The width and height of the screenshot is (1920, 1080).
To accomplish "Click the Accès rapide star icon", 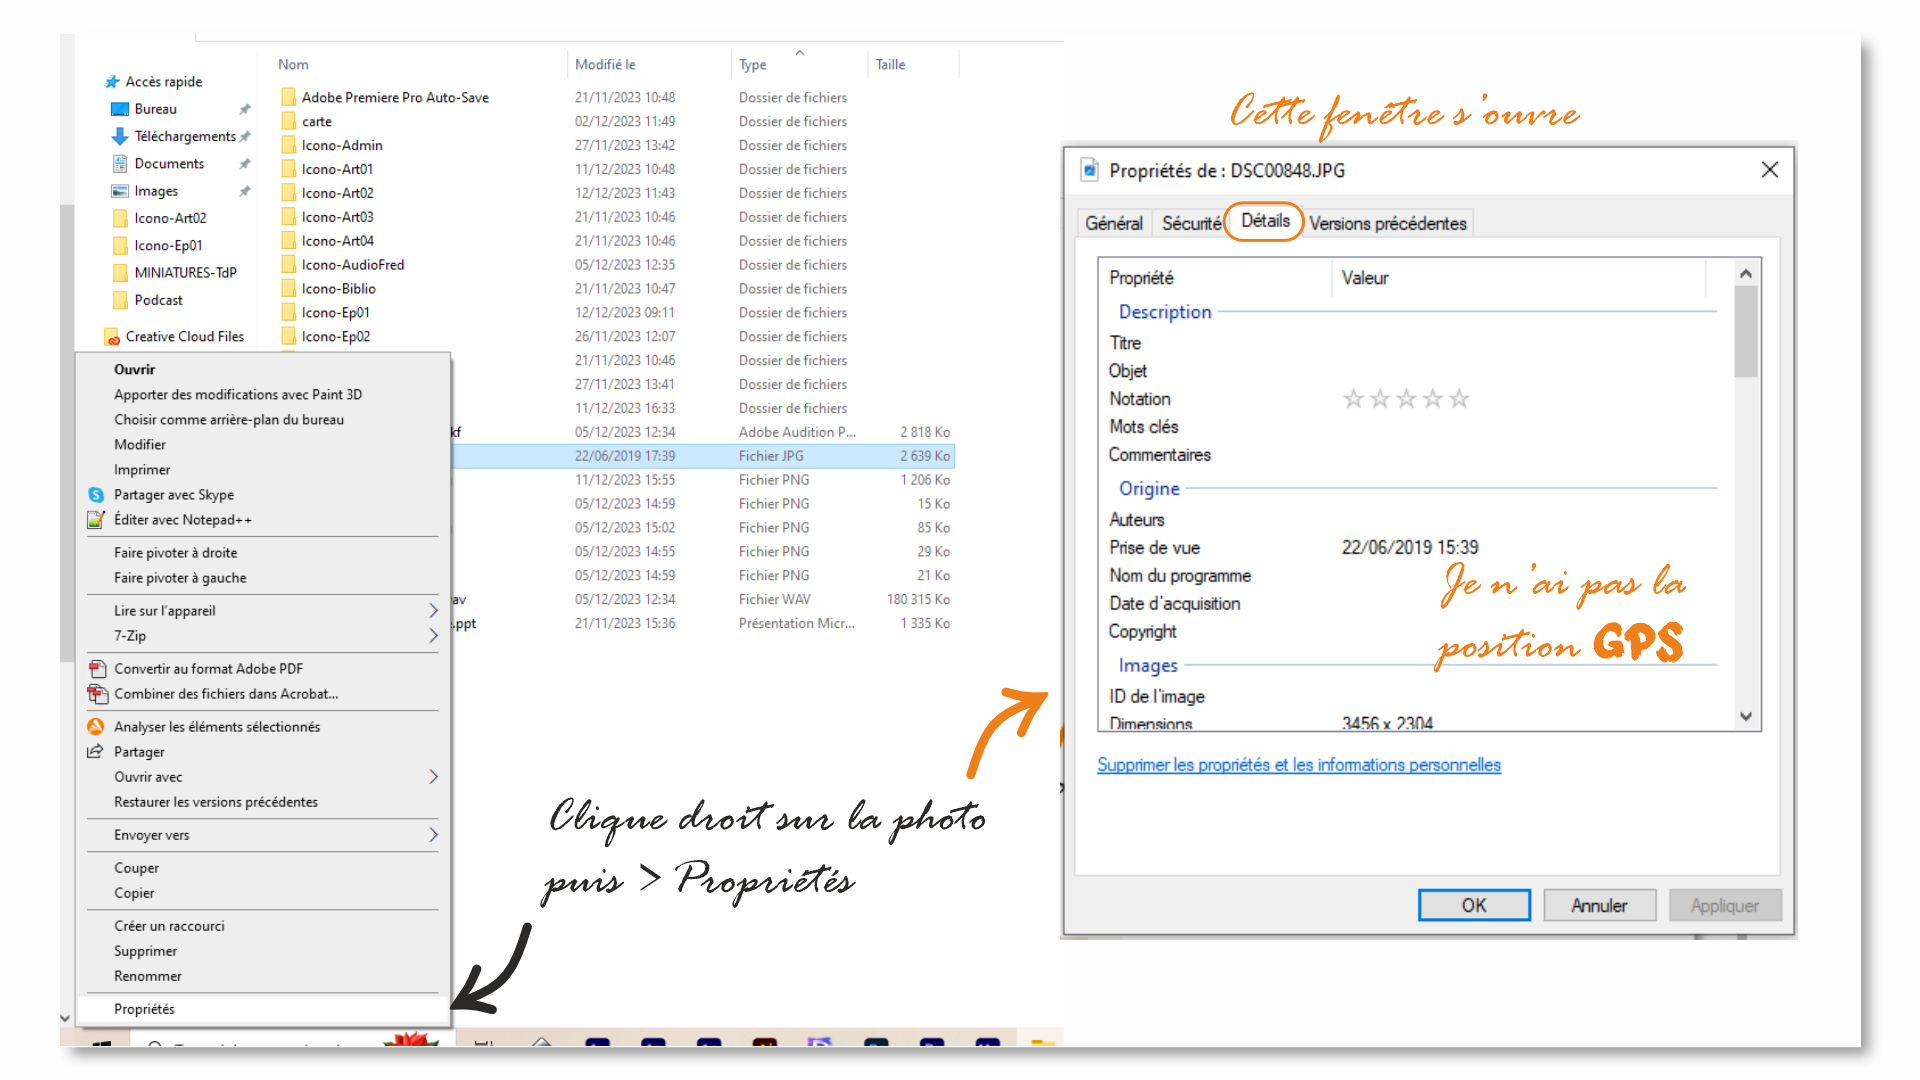I will point(112,82).
